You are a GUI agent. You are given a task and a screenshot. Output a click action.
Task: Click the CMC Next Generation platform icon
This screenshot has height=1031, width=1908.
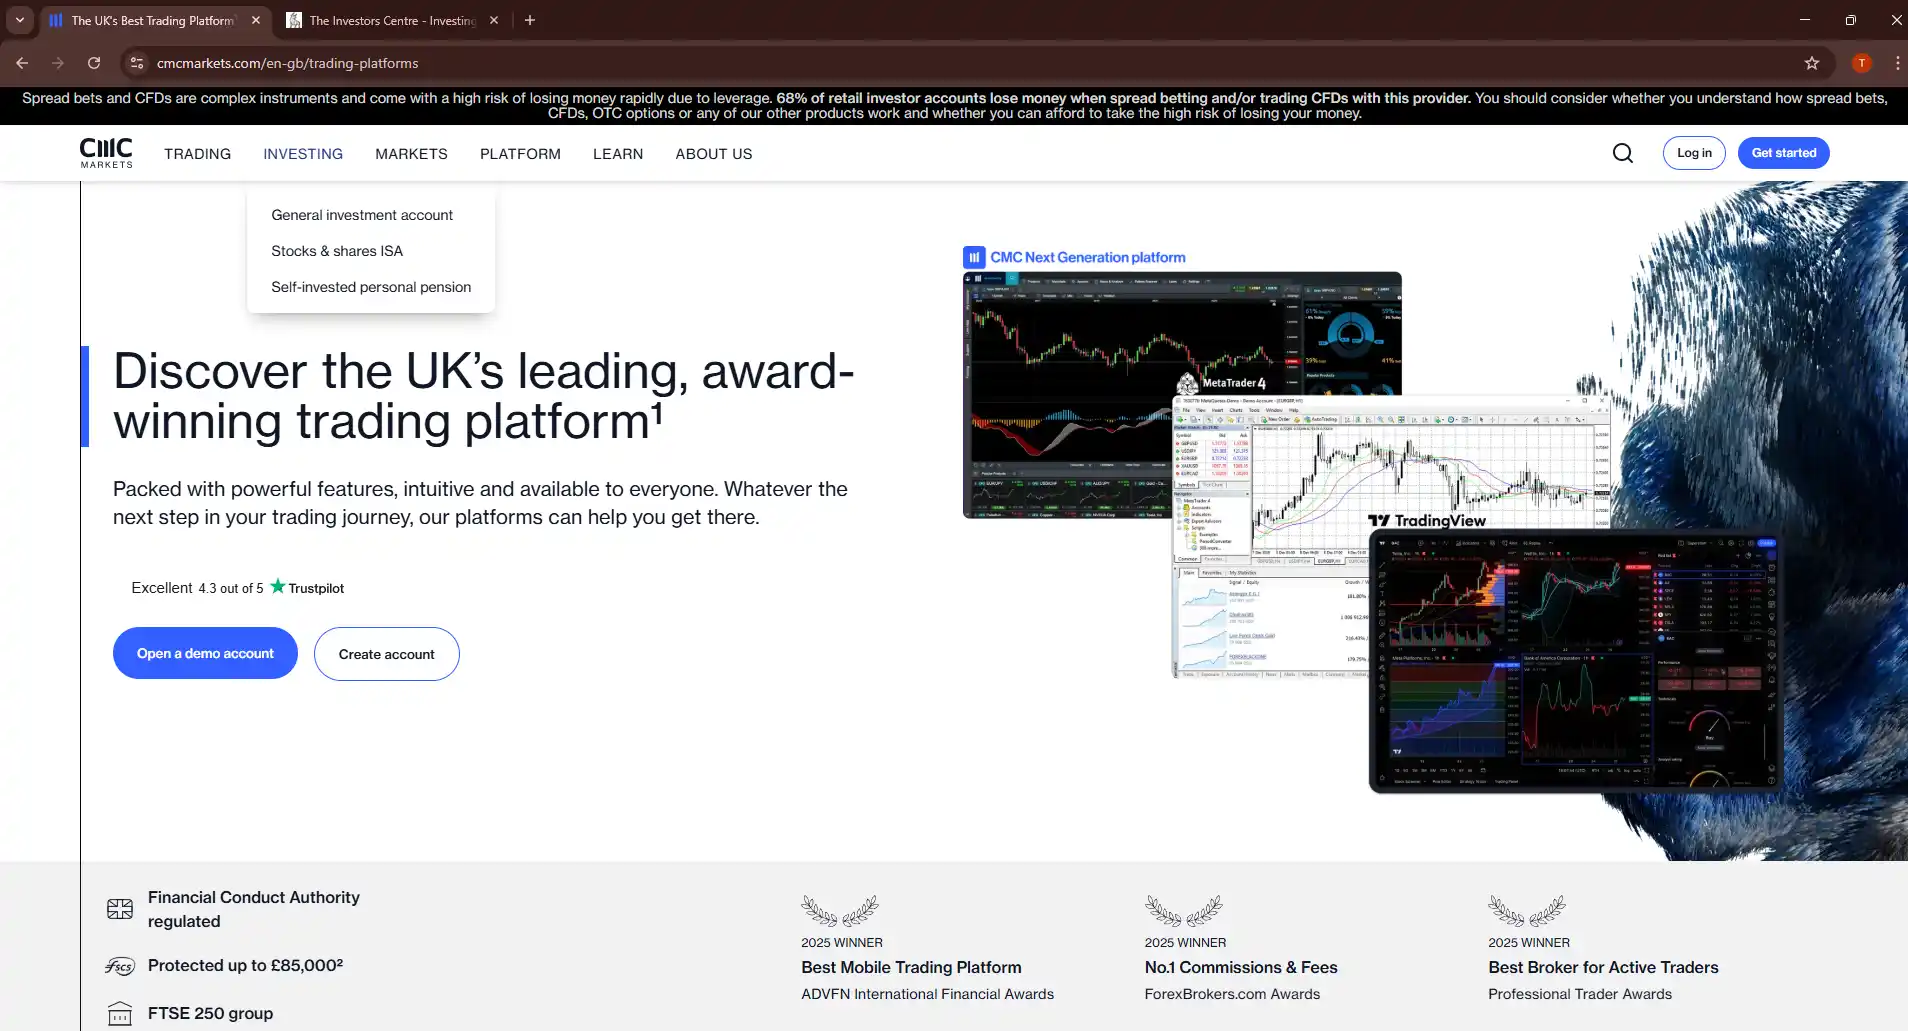(974, 257)
